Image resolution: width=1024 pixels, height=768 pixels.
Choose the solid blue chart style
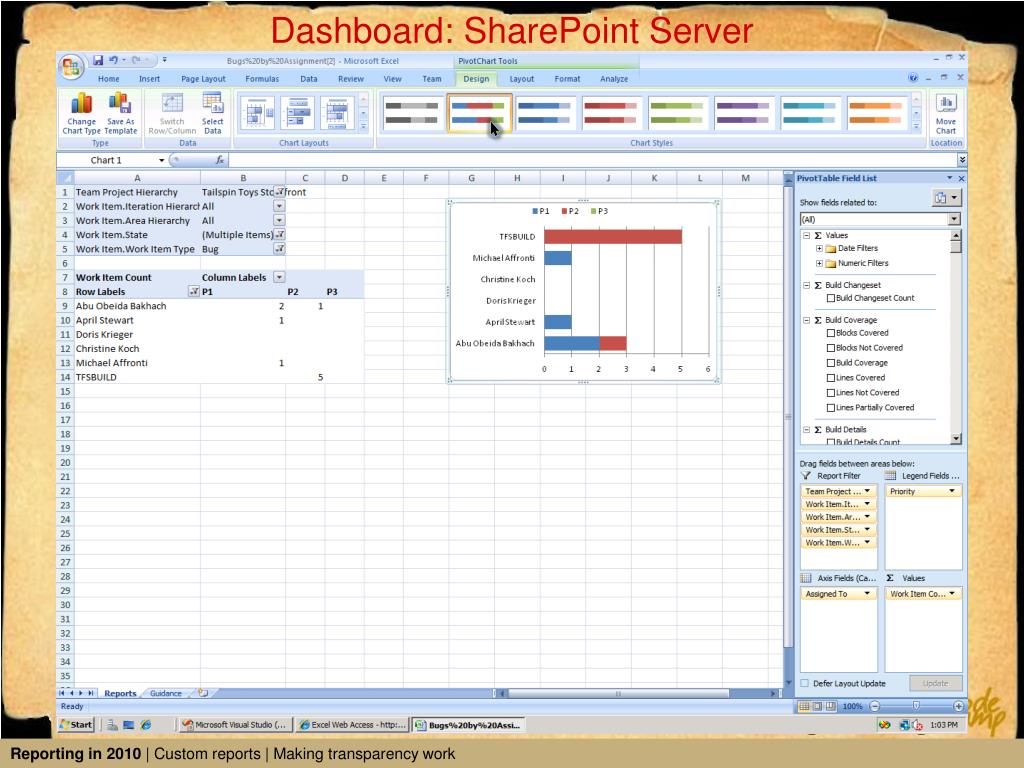545,112
